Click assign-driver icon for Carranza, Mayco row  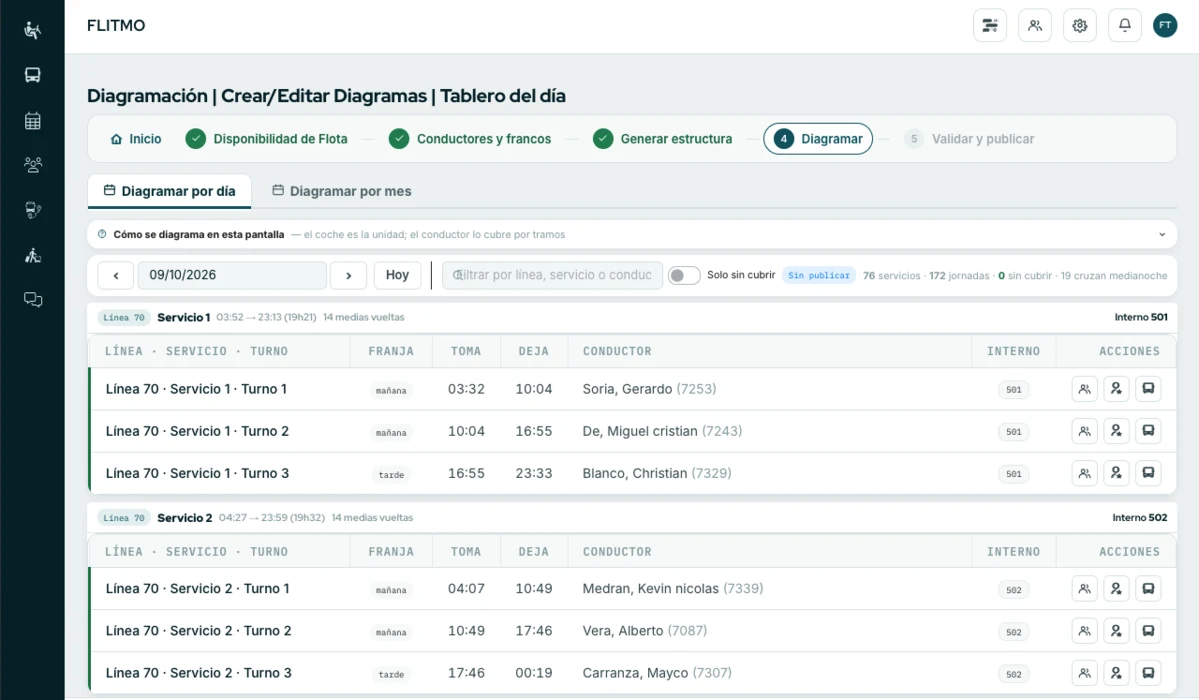pyautogui.click(x=1116, y=672)
